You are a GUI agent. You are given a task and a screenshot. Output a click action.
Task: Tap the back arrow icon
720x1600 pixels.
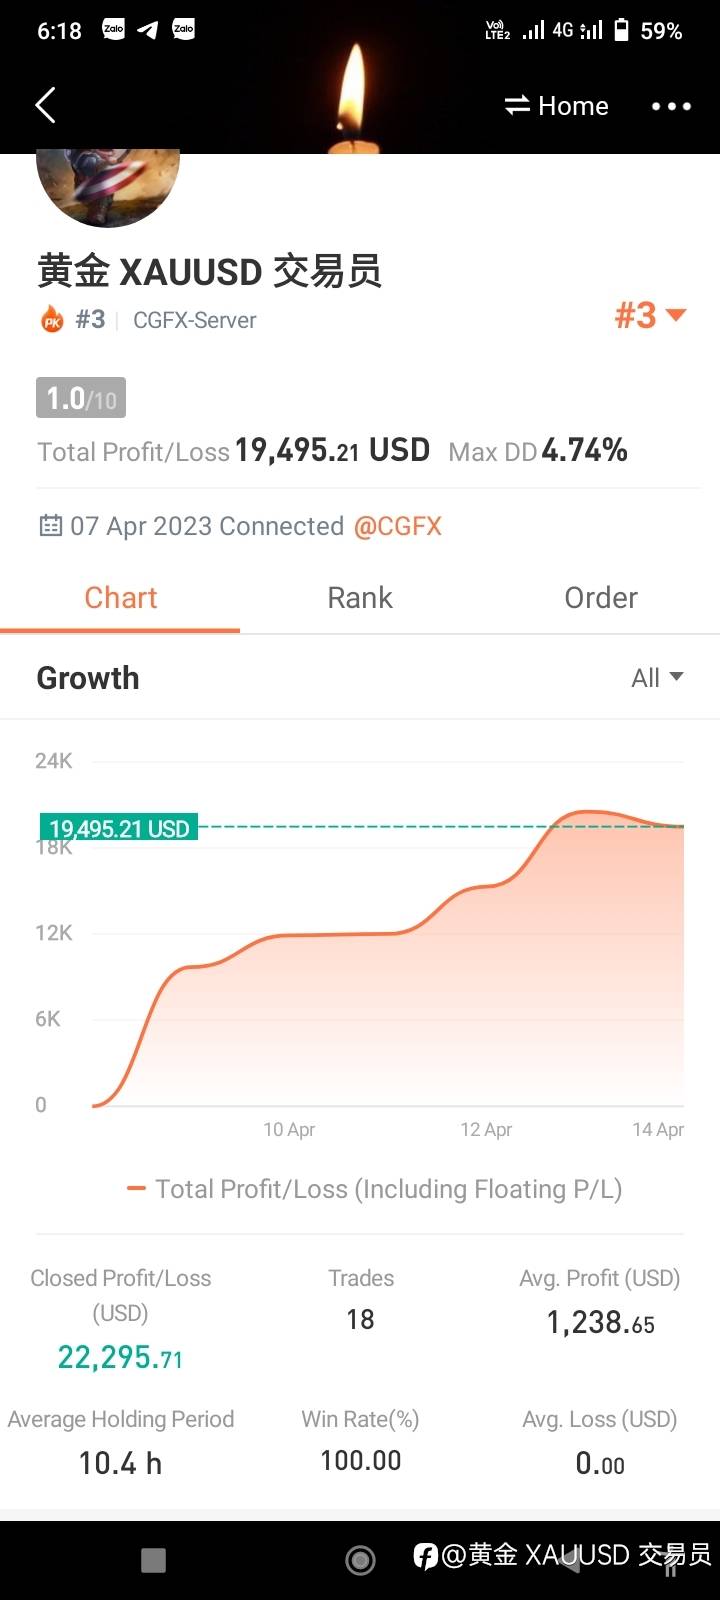point(45,105)
